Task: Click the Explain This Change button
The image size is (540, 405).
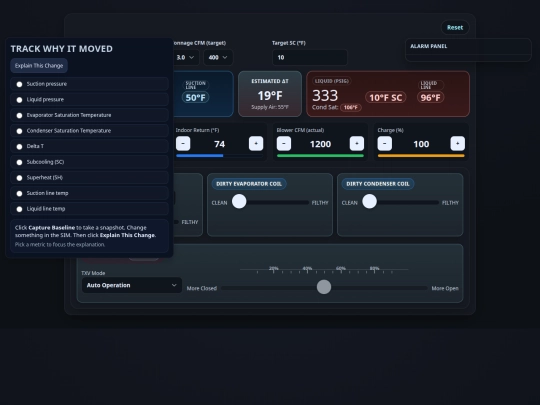Action: point(39,65)
